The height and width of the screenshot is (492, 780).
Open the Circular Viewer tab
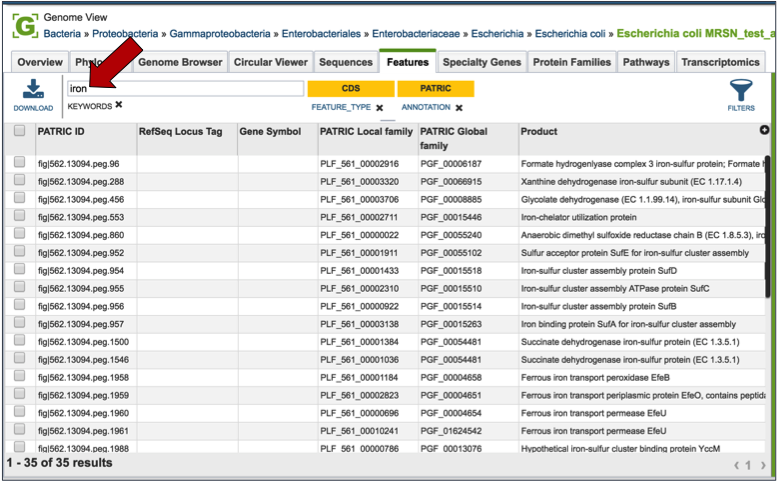click(271, 62)
